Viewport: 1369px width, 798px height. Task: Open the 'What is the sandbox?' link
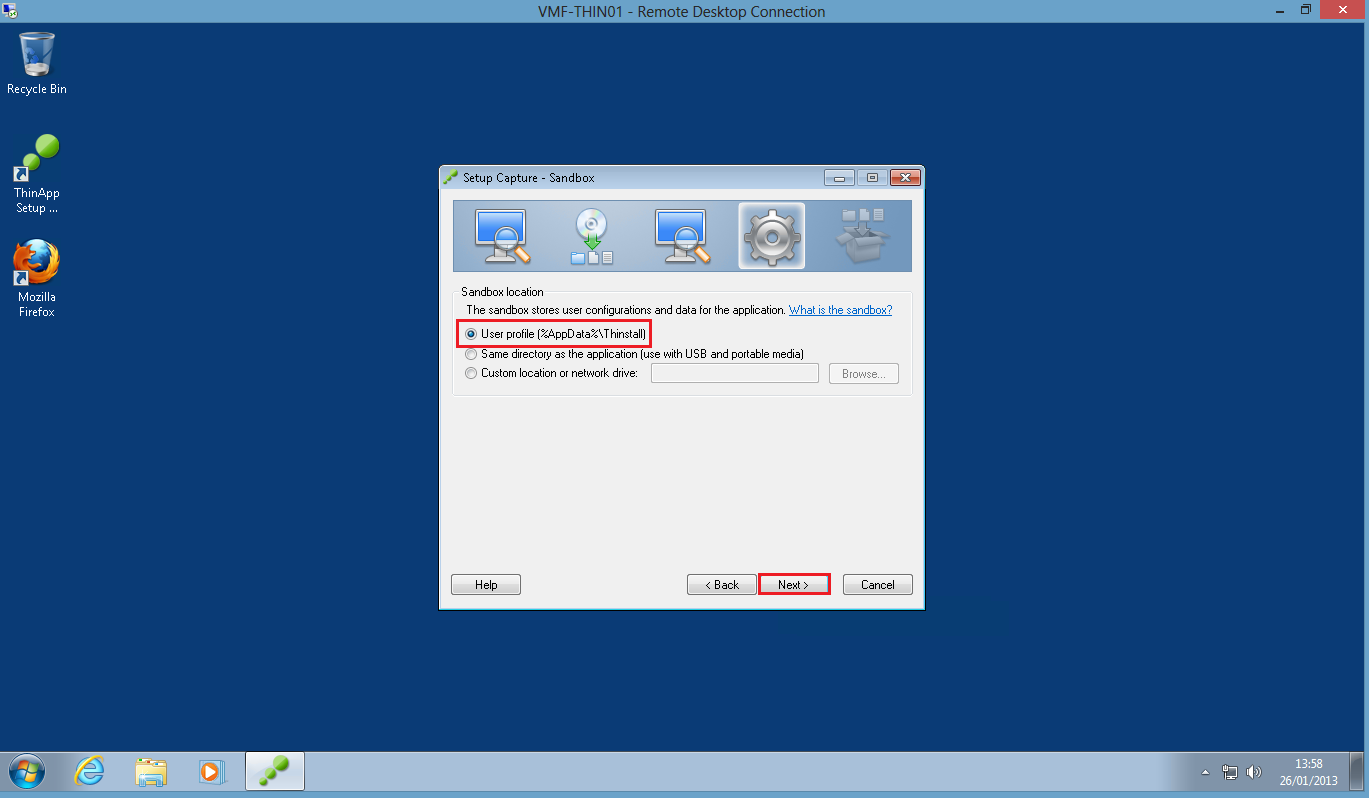click(840, 311)
